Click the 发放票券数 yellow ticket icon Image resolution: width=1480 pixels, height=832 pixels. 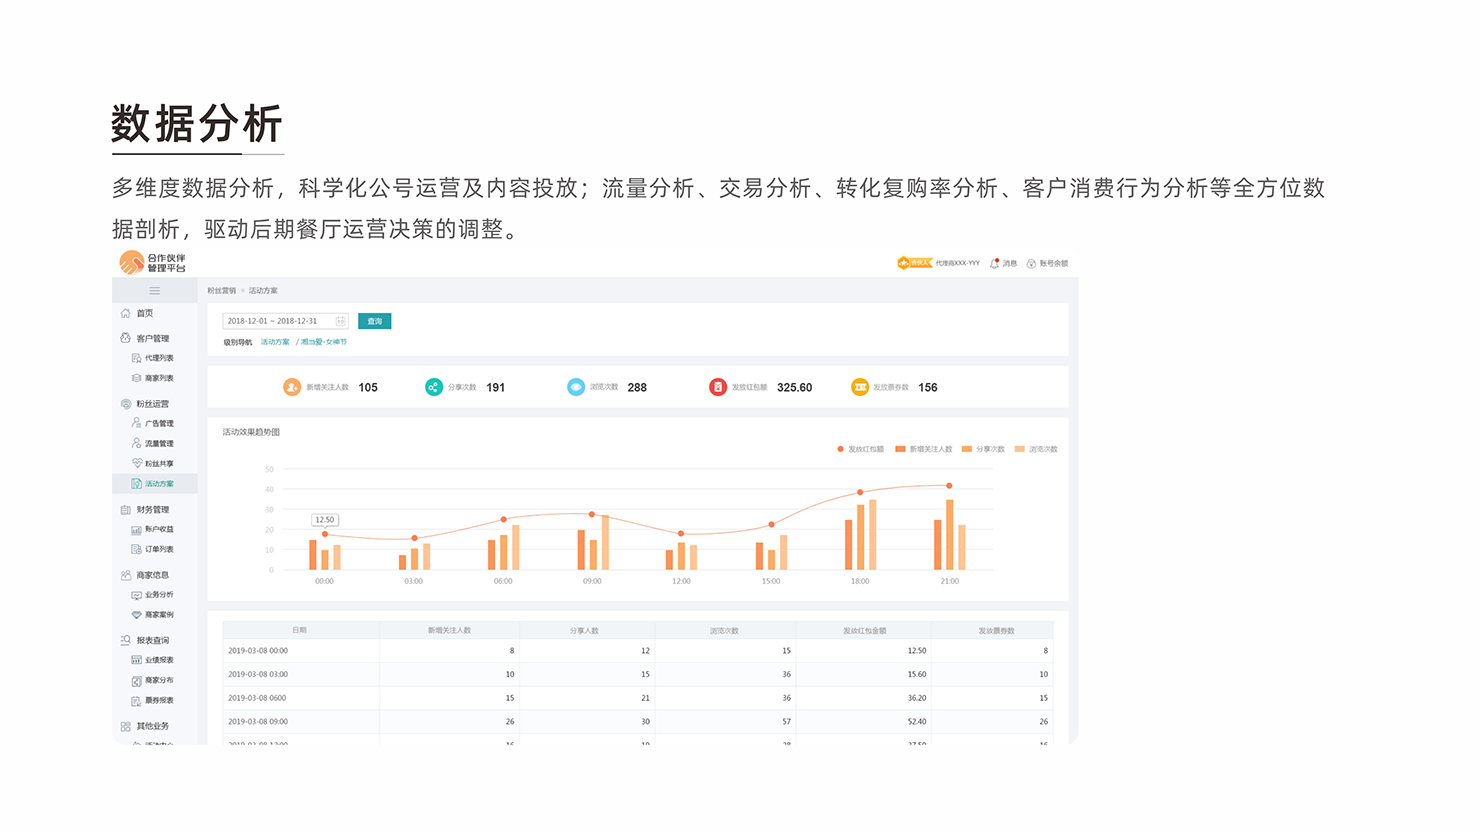(x=860, y=387)
